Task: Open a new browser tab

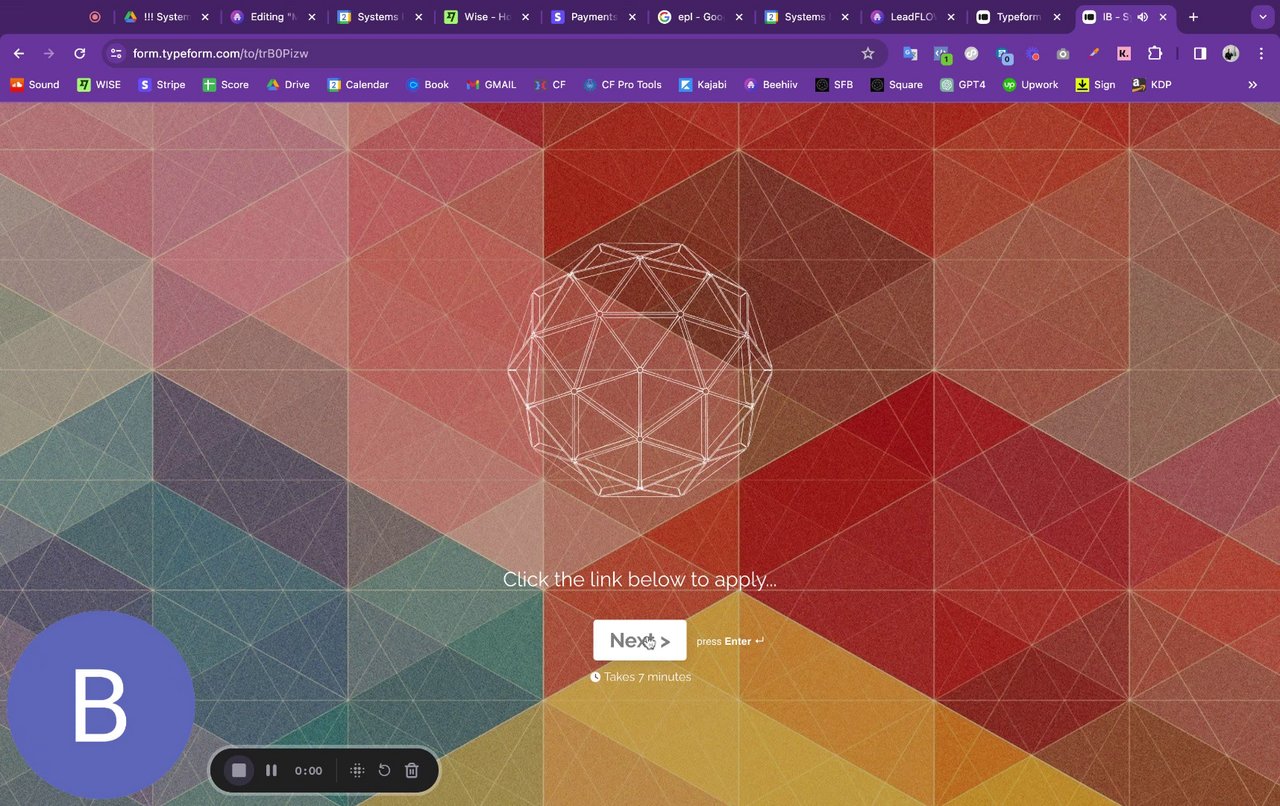Action: point(1193,17)
